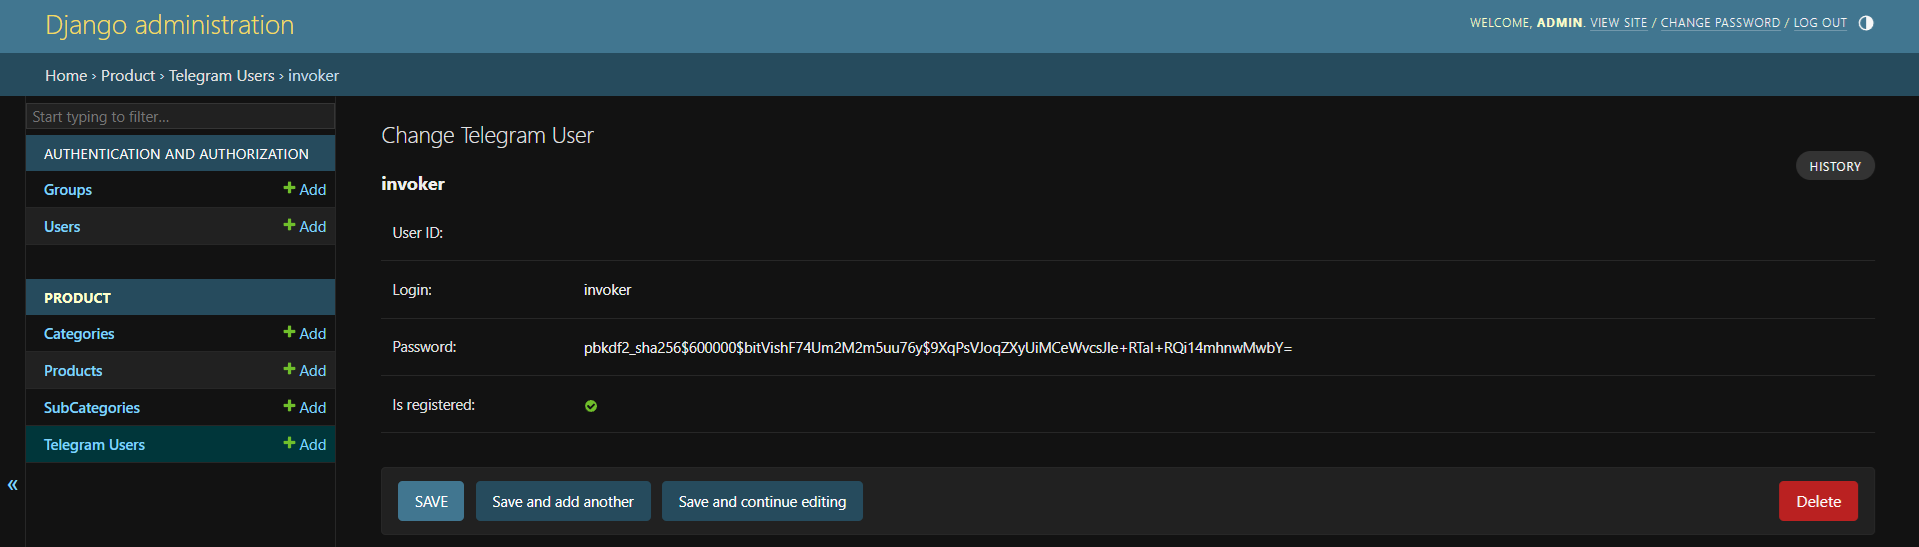Click the pbkdf2_sha256 password hash text
This screenshot has width=1919, height=547.
pyautogui.click(x=938, y=348)
